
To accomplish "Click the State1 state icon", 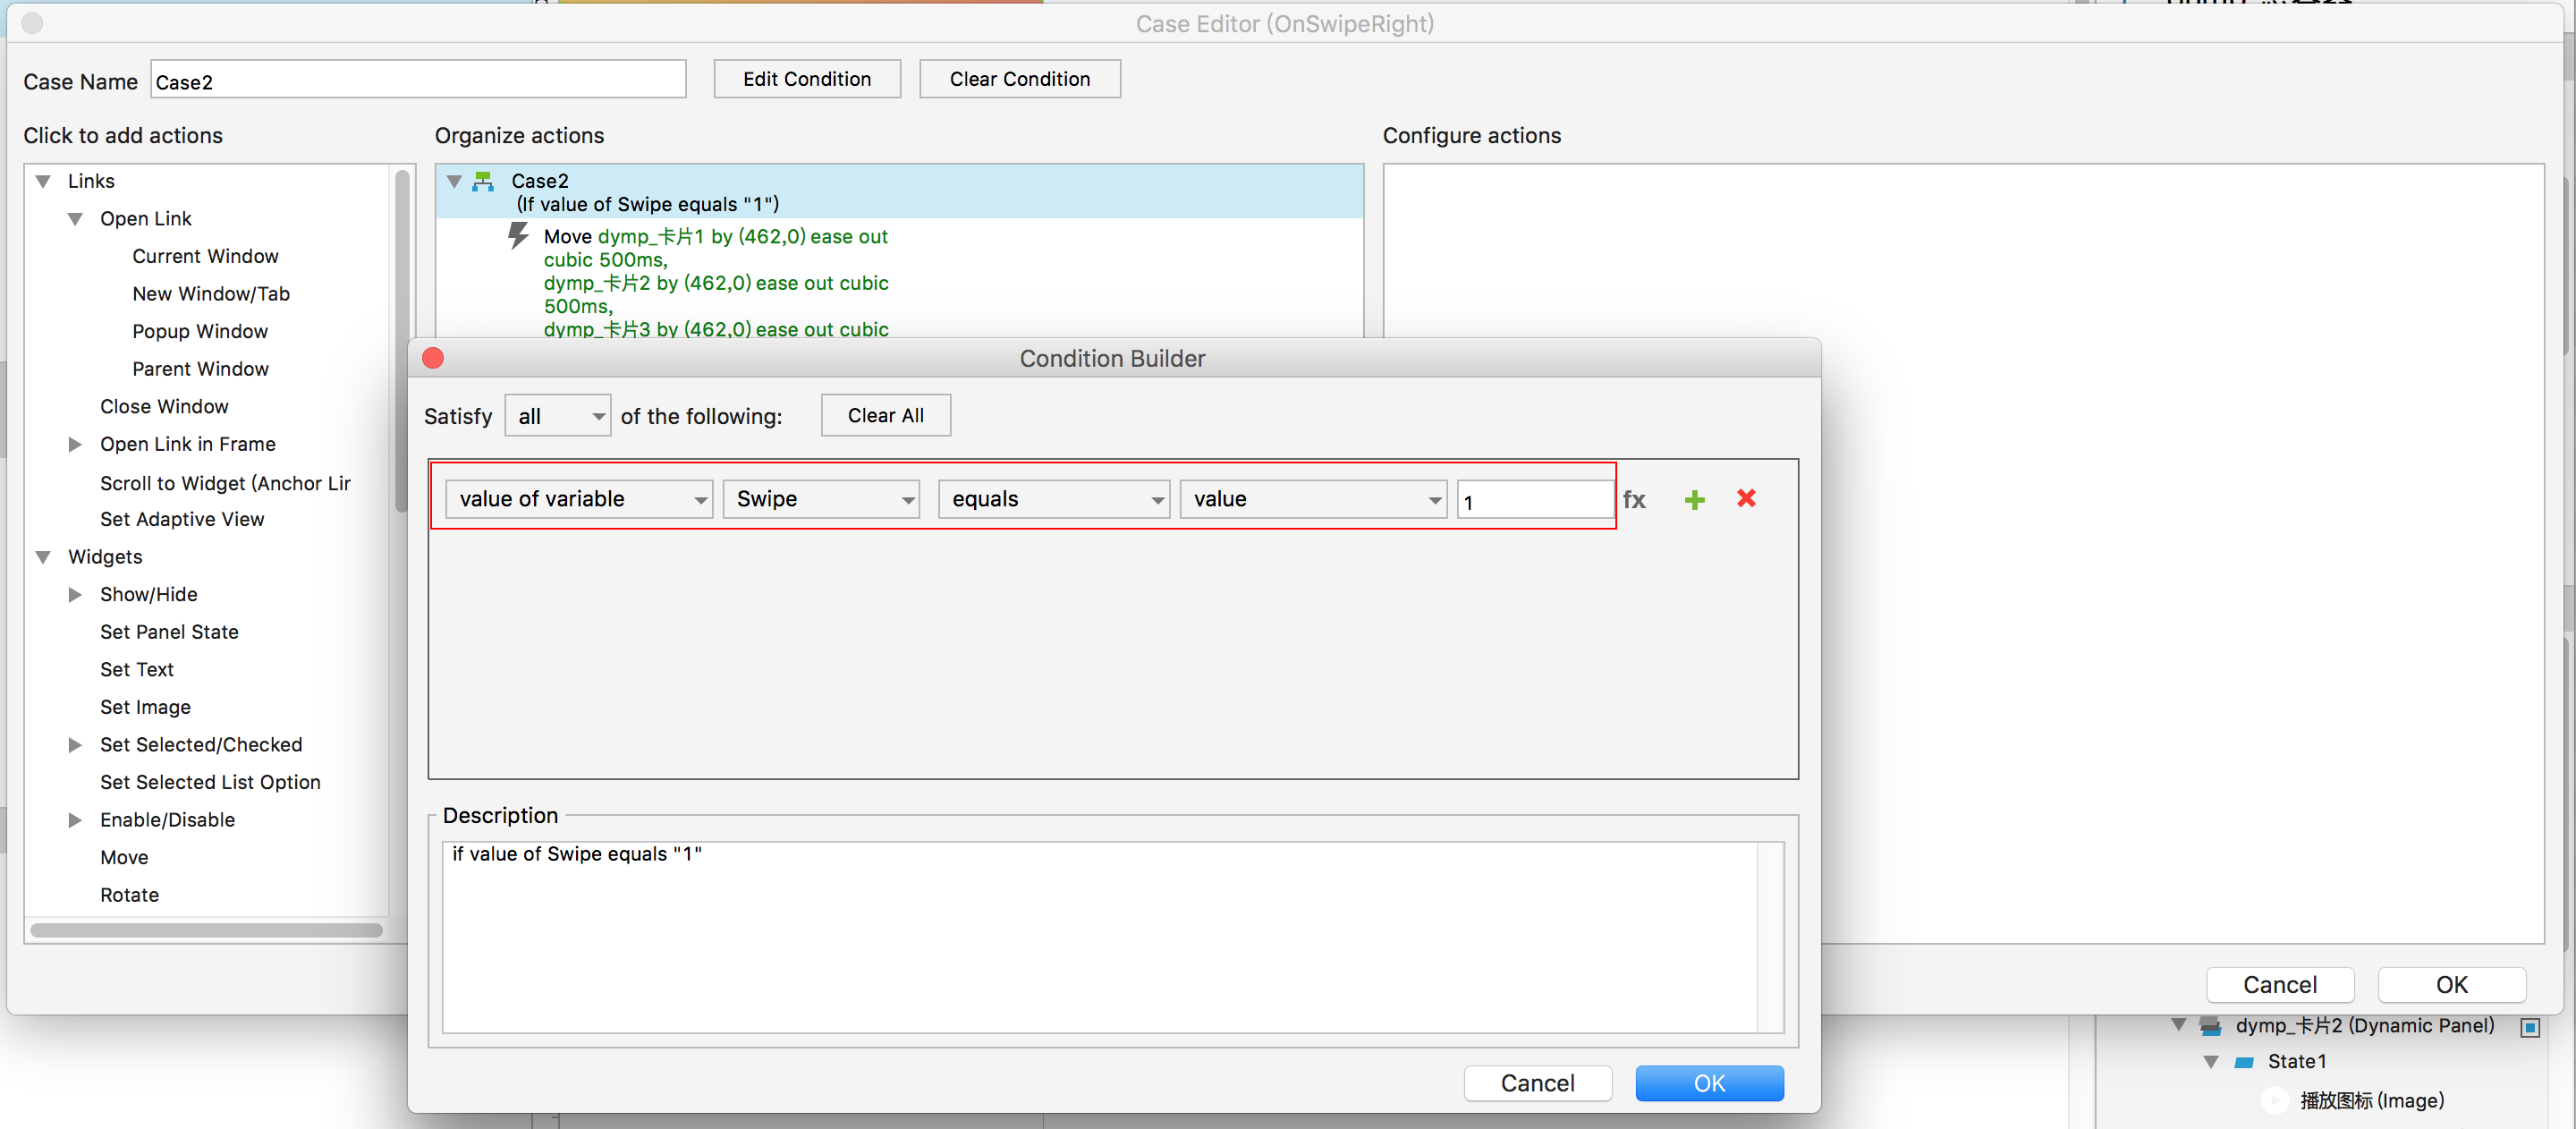I will point(2244,1062).
